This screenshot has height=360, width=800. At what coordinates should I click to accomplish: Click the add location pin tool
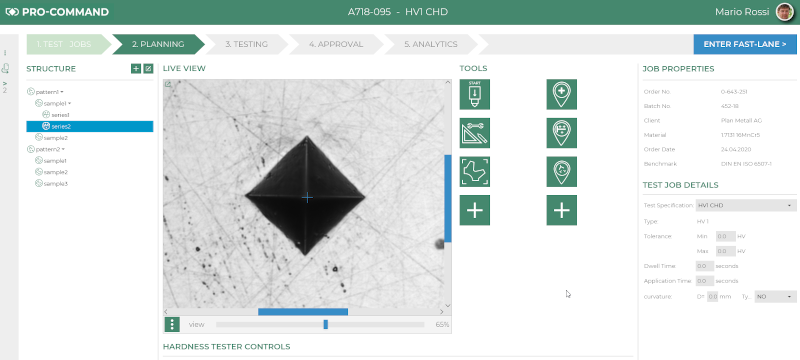click(x=562, y=94)
